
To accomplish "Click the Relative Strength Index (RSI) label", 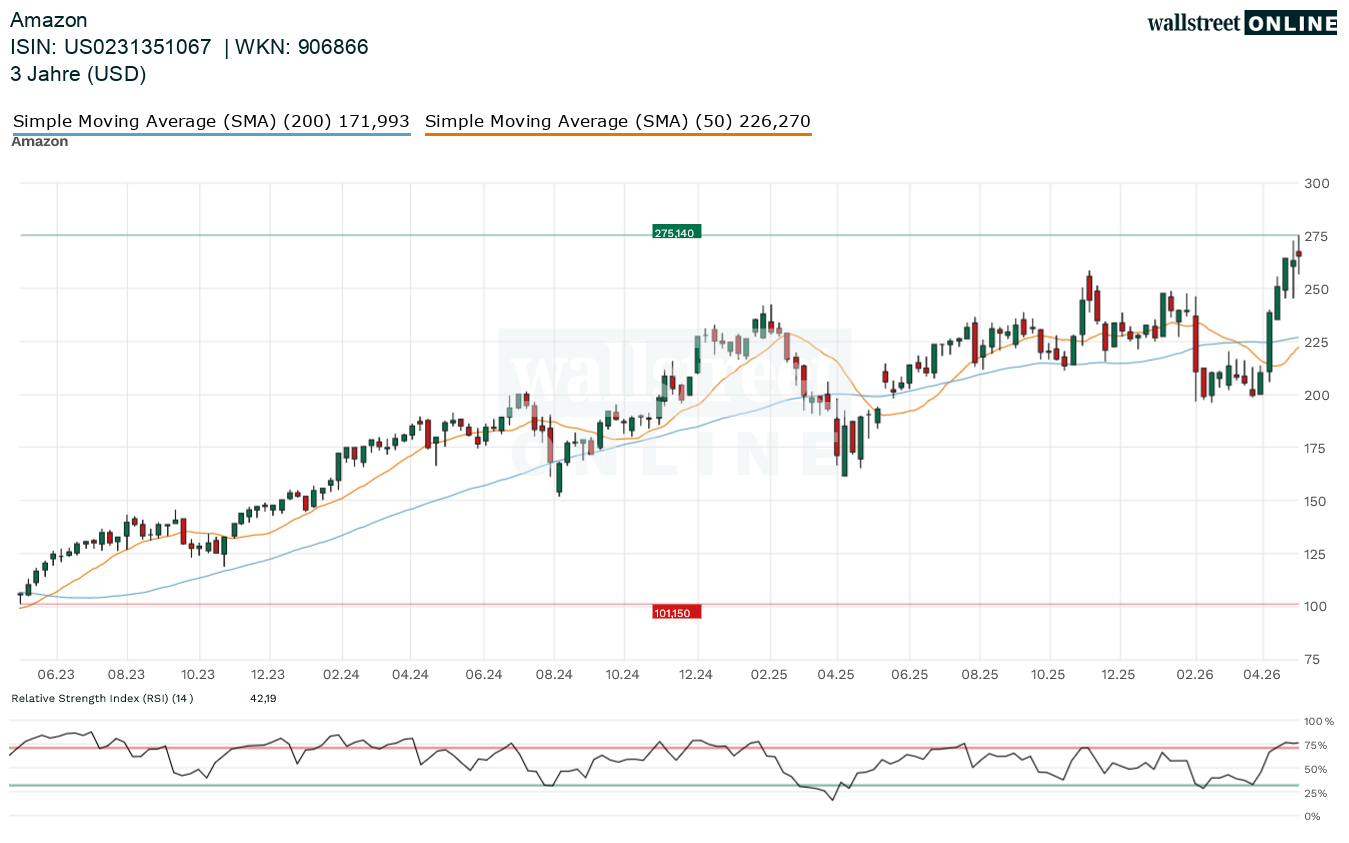I will click(x=102, y=698).
